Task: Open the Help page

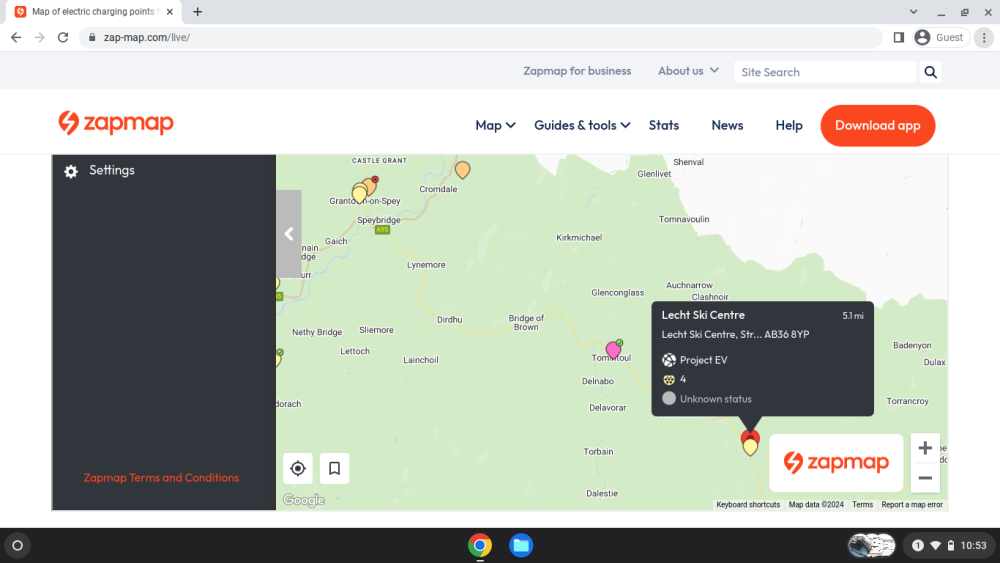Action: (789, 126)
